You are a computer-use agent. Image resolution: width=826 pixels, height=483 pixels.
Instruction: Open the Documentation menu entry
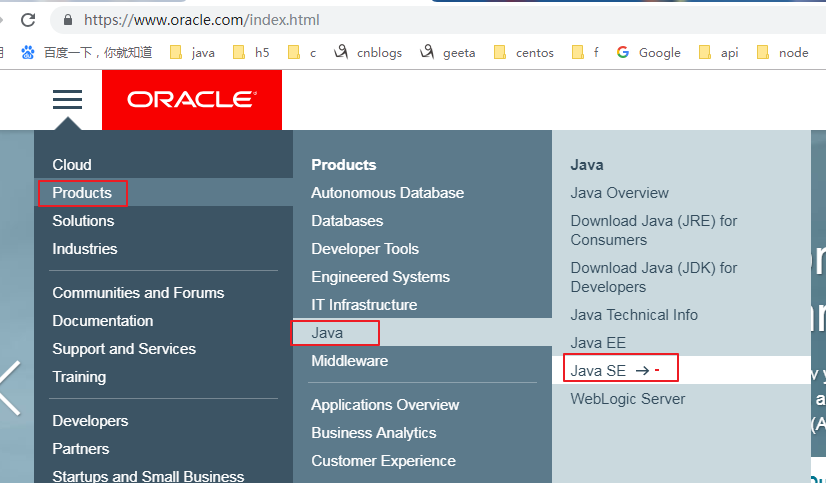tap(103, 320)
